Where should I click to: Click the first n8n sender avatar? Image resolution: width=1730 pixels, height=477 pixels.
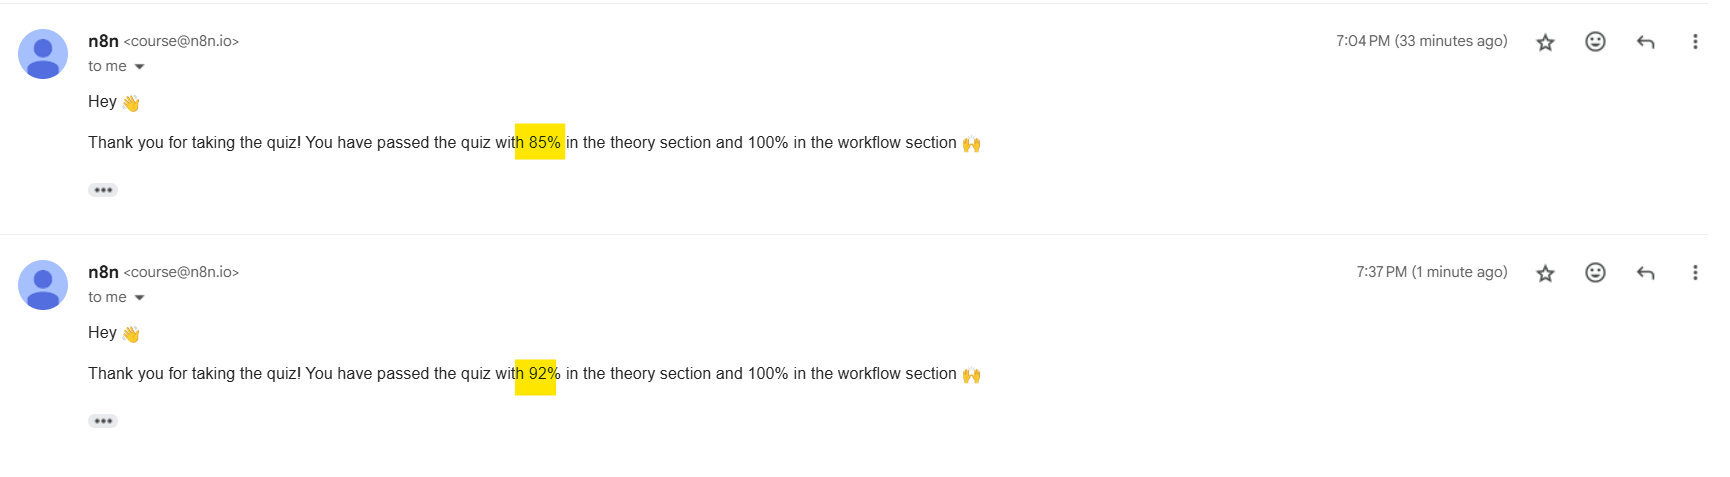tap(43, 54)
